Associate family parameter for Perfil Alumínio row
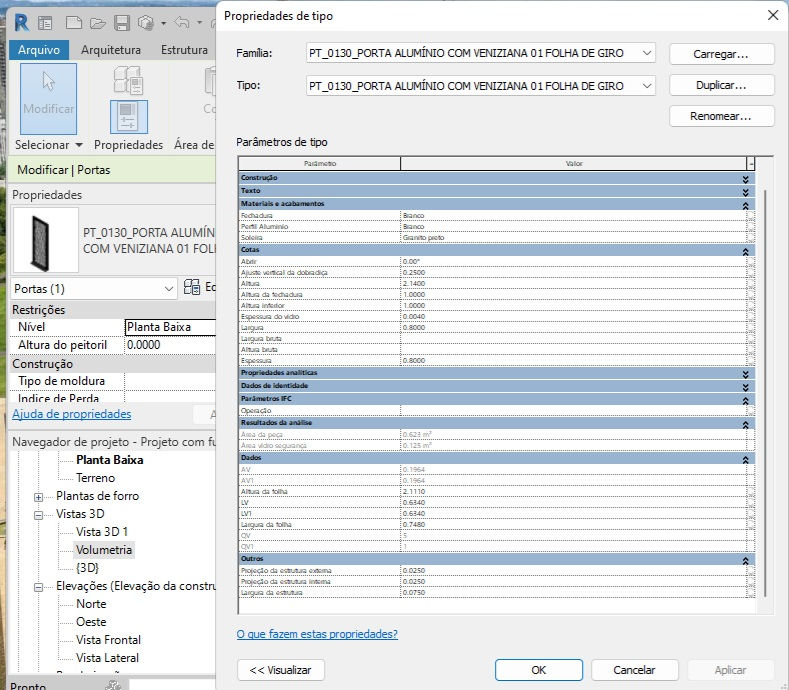 [x=751, y=226]
